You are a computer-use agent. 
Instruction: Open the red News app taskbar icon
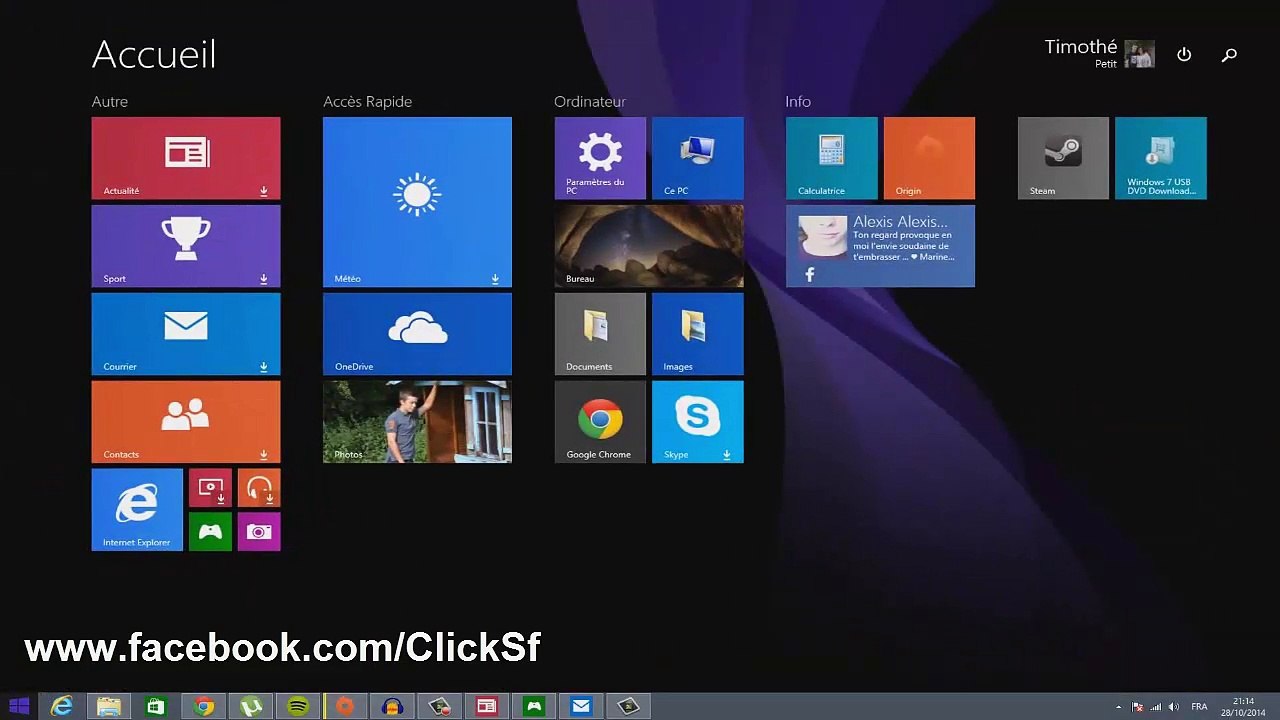coord(487,707)
